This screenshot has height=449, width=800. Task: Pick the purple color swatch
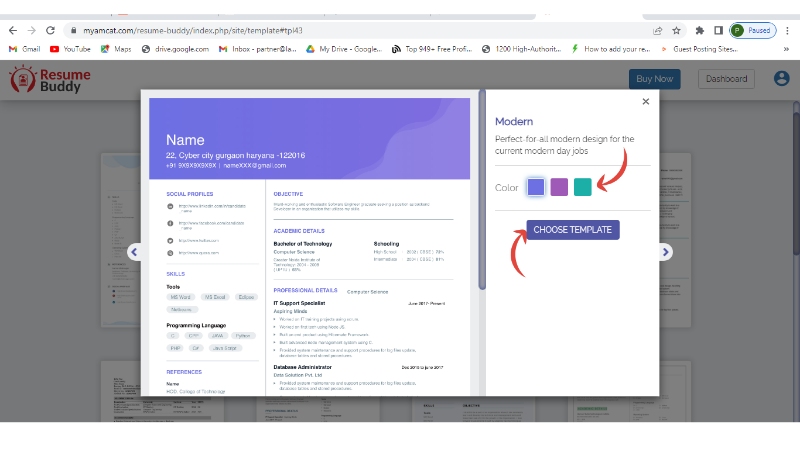[559, 187]
